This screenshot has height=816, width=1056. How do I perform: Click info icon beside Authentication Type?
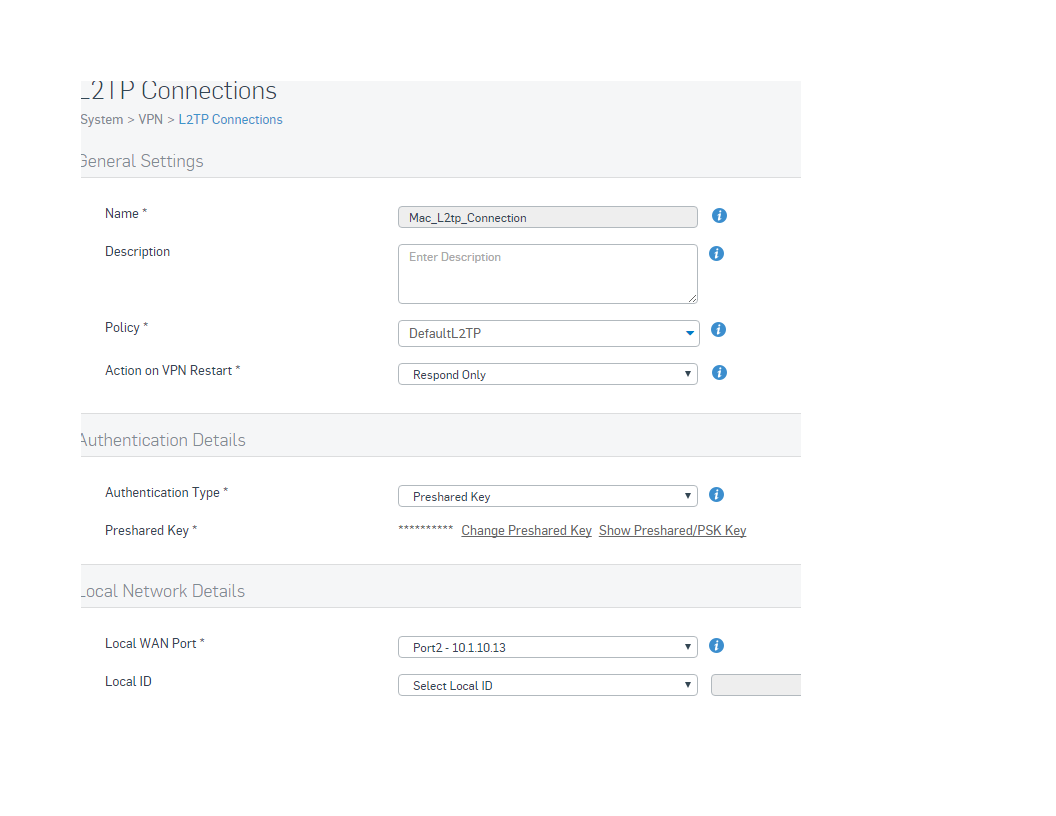click(x=717, y=495)
